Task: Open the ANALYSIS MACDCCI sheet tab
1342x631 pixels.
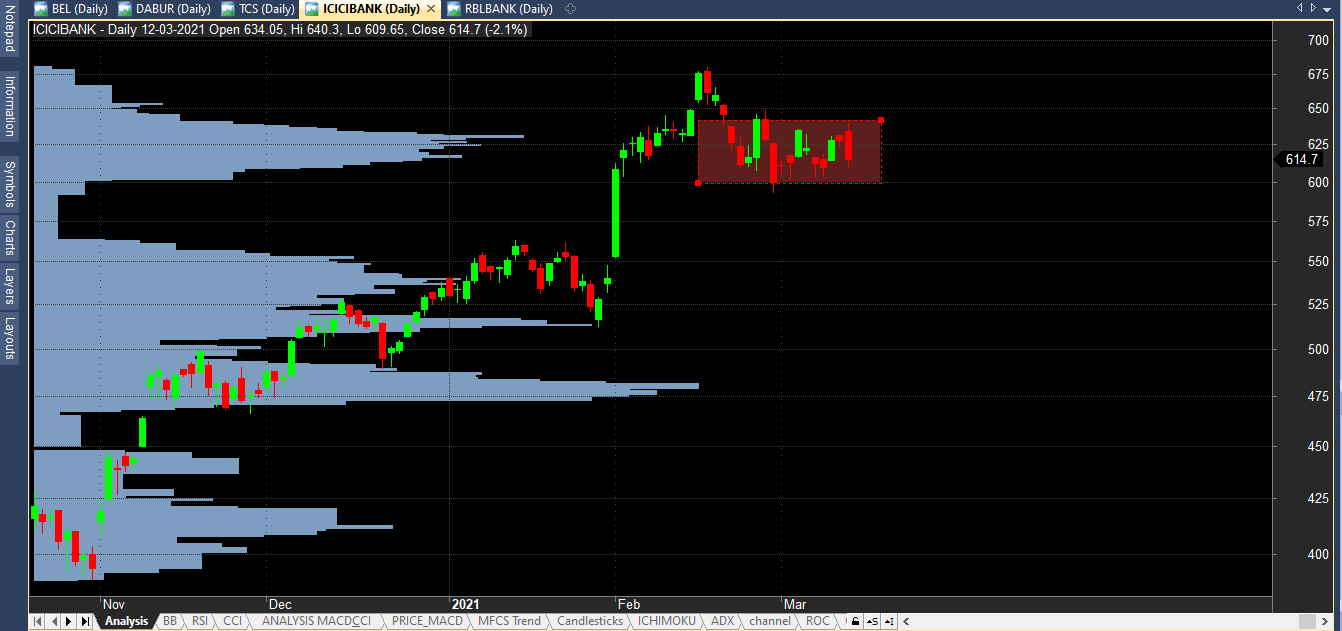Action: 316,621
